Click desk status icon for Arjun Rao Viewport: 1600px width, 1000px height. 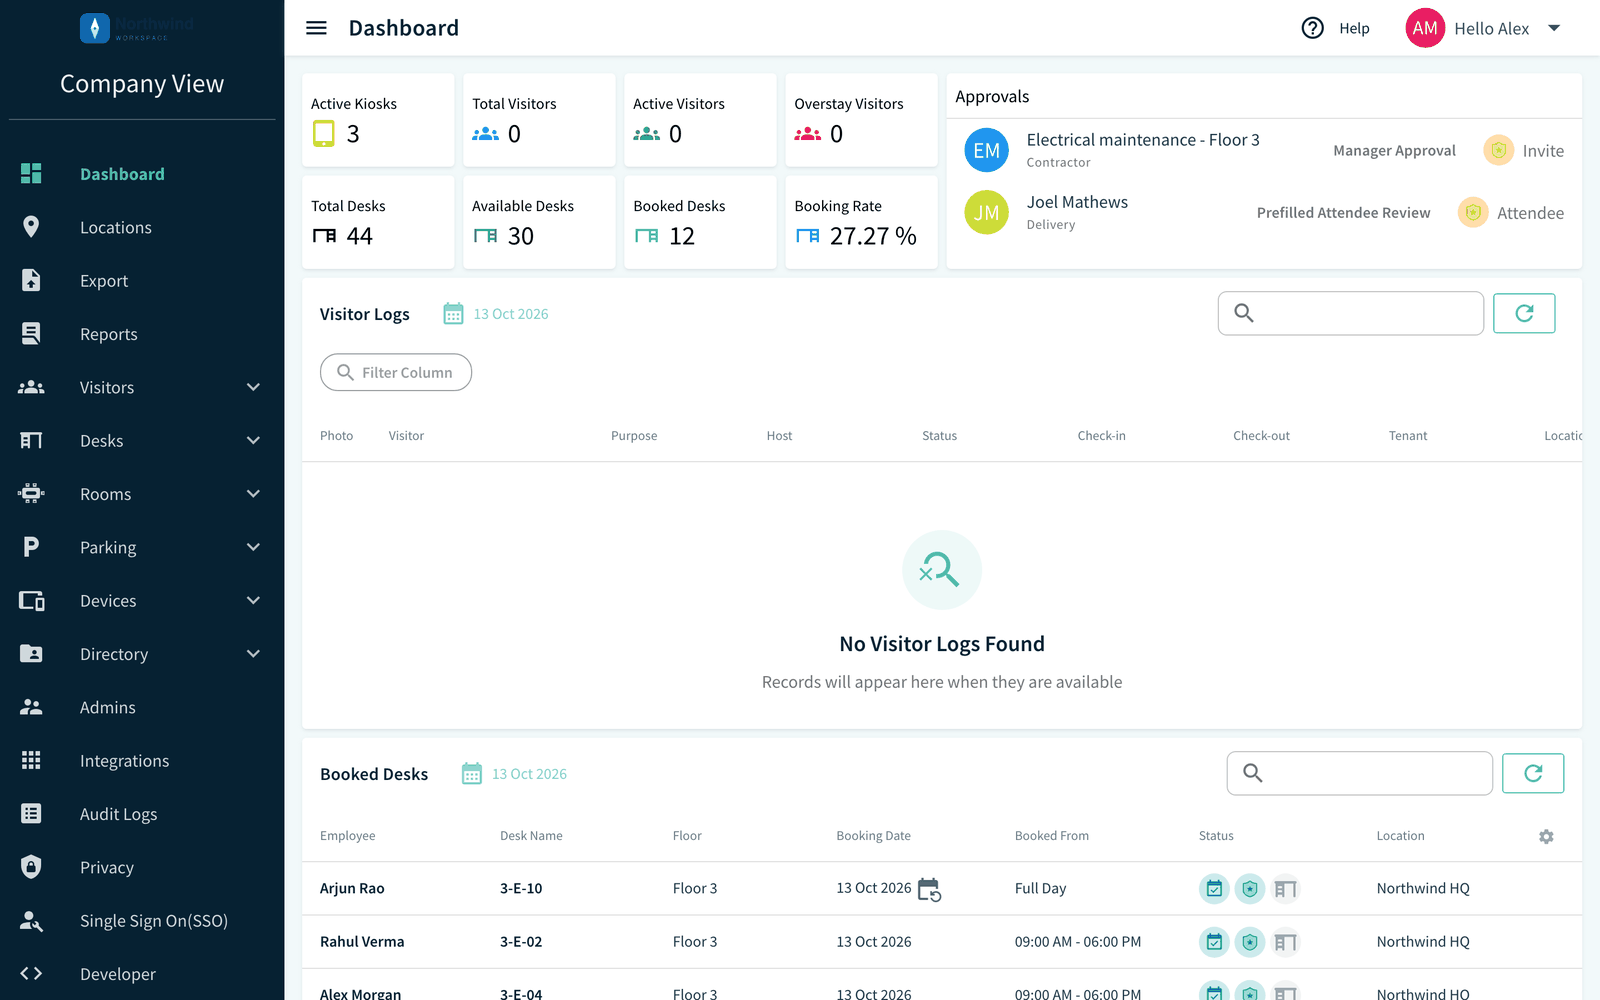pyautogui.click(x=1286, y=888)
